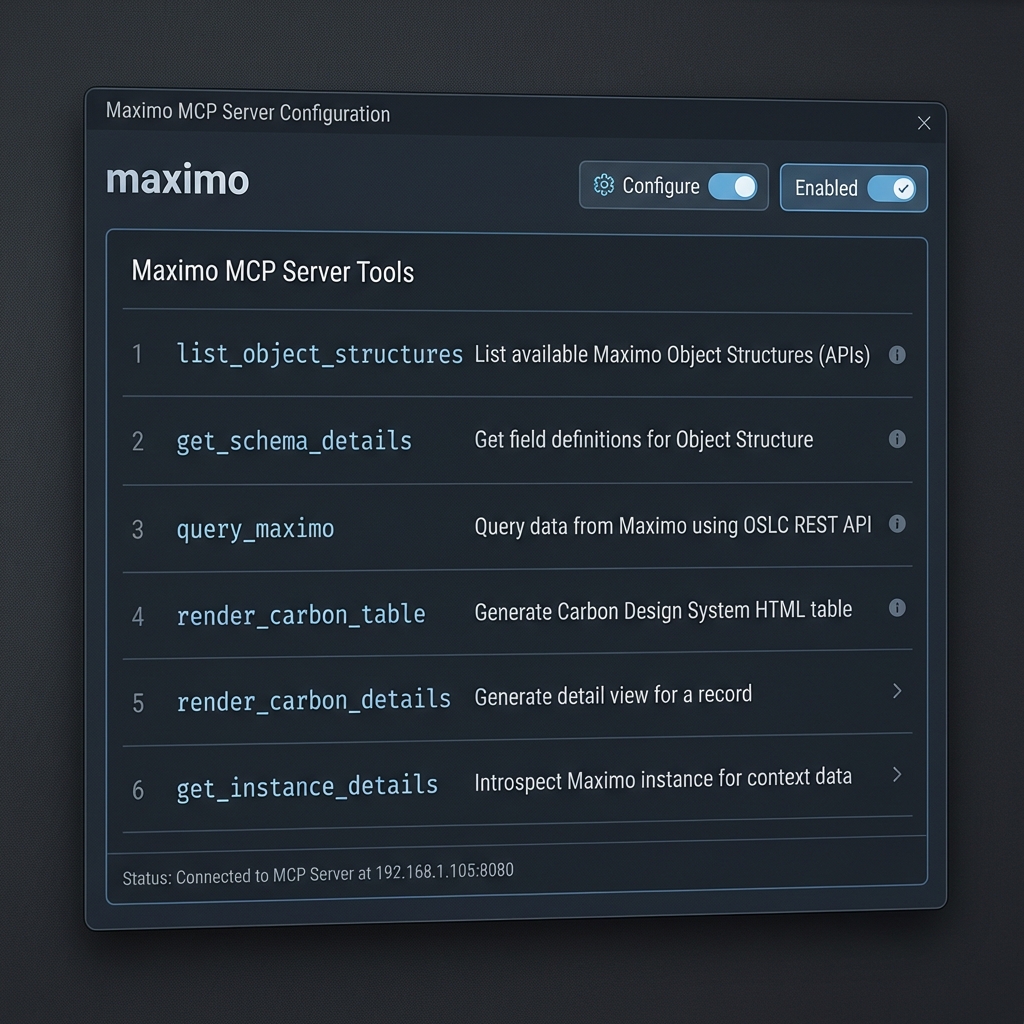Image resolution: width=1024 pixels, height=1024 pixels.
Task: Click the maximo logo
Action: (177, 180)
